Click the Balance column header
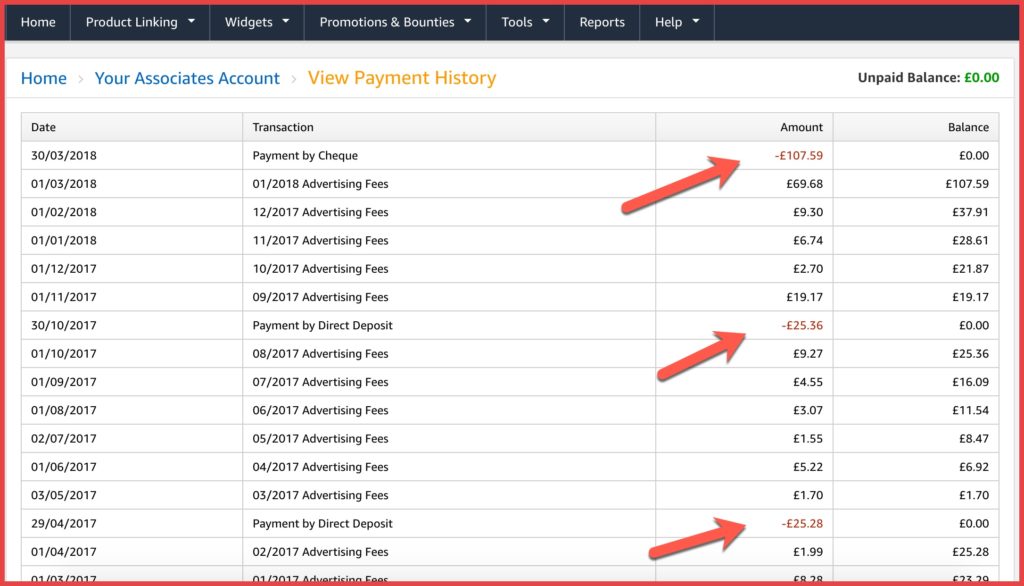The image size is (1024, 586). (916, 127)
